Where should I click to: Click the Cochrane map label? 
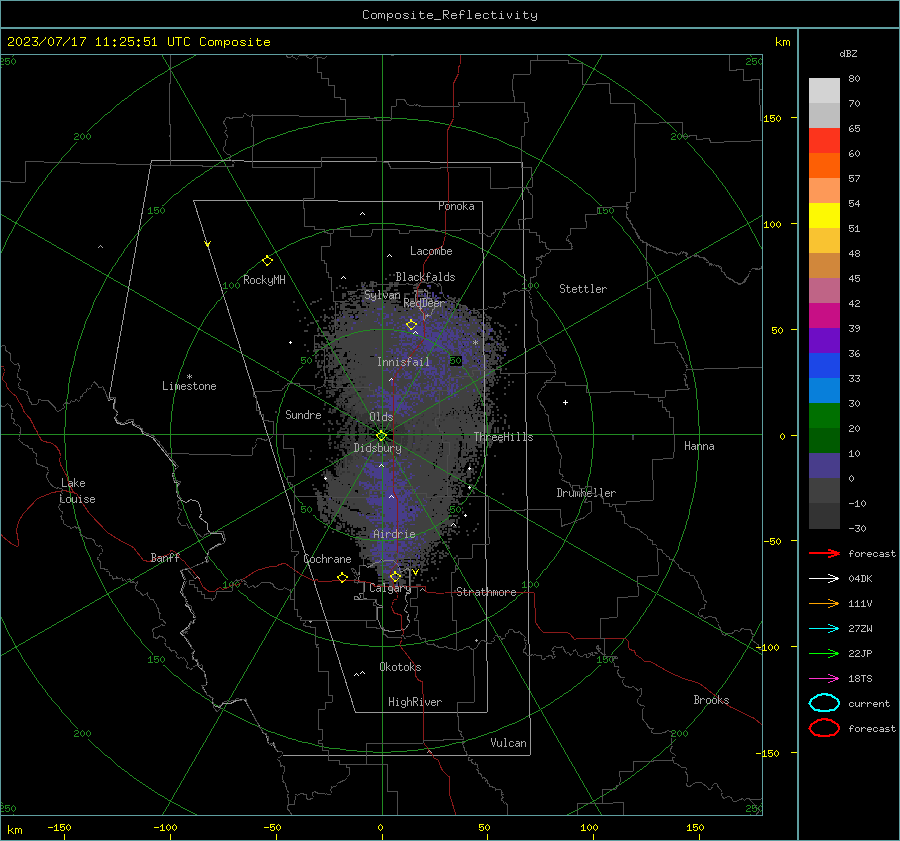pyautogui.click(x=327, y=559)
